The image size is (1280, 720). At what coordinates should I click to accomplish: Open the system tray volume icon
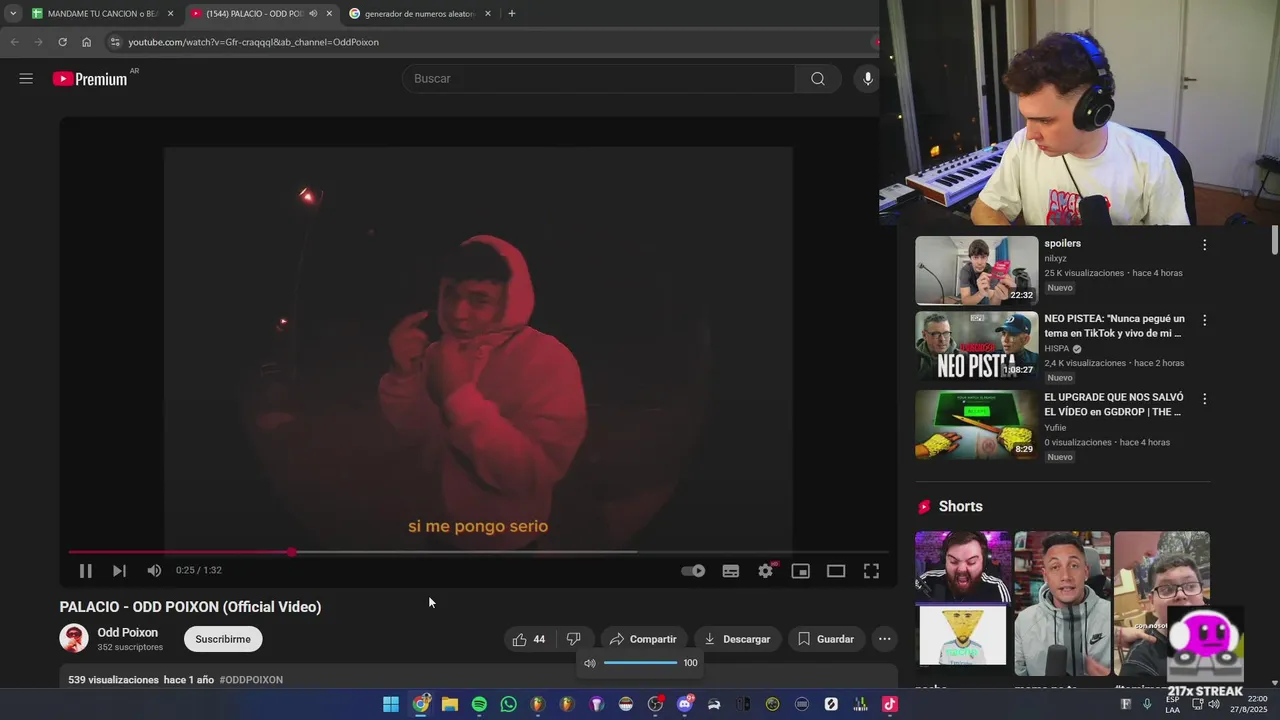1214,704
